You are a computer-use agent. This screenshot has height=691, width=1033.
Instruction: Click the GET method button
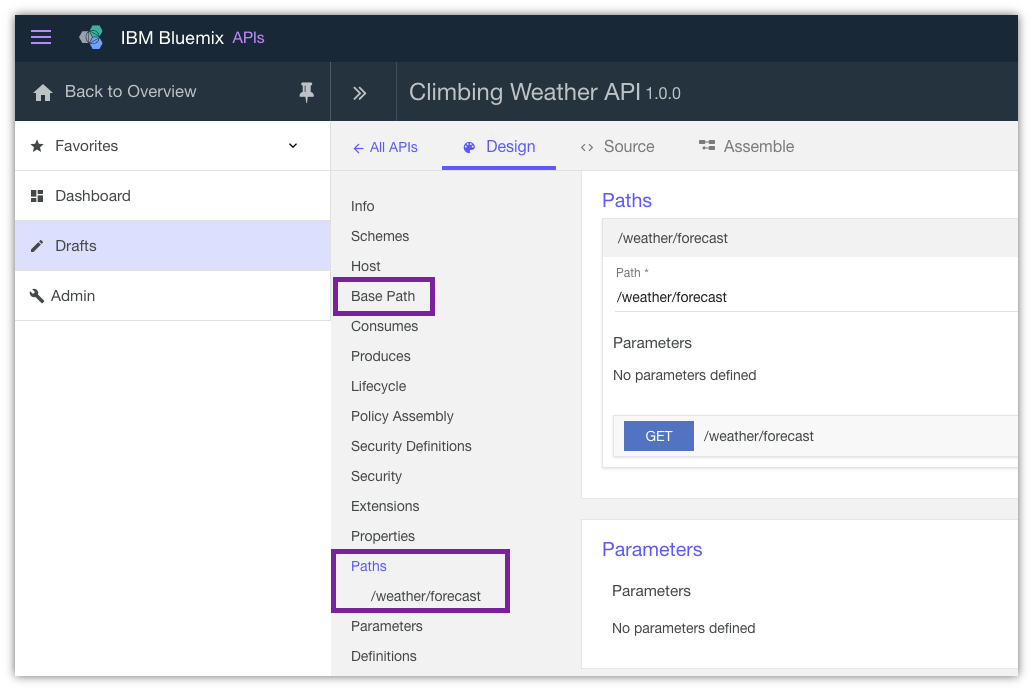(658, 436)
